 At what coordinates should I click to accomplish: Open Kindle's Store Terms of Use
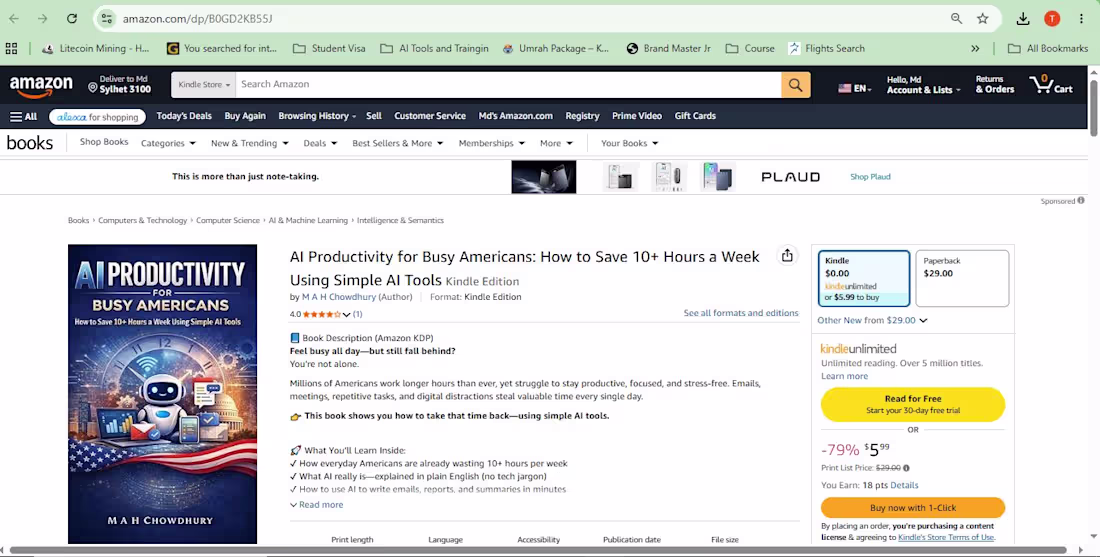946,537
